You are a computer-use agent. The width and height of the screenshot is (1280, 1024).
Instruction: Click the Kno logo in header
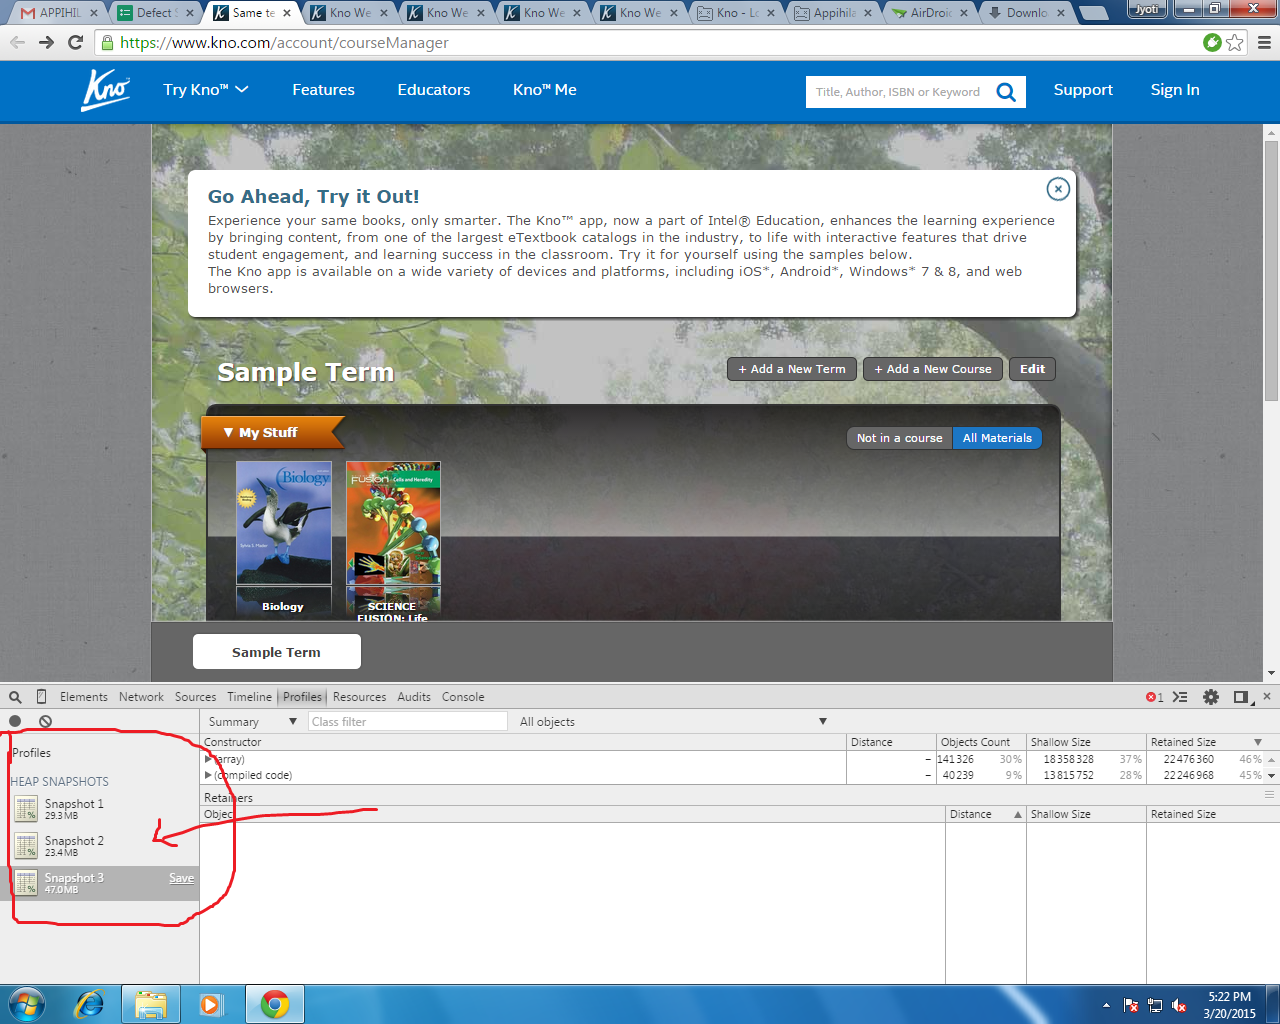[x=105, y=90]
